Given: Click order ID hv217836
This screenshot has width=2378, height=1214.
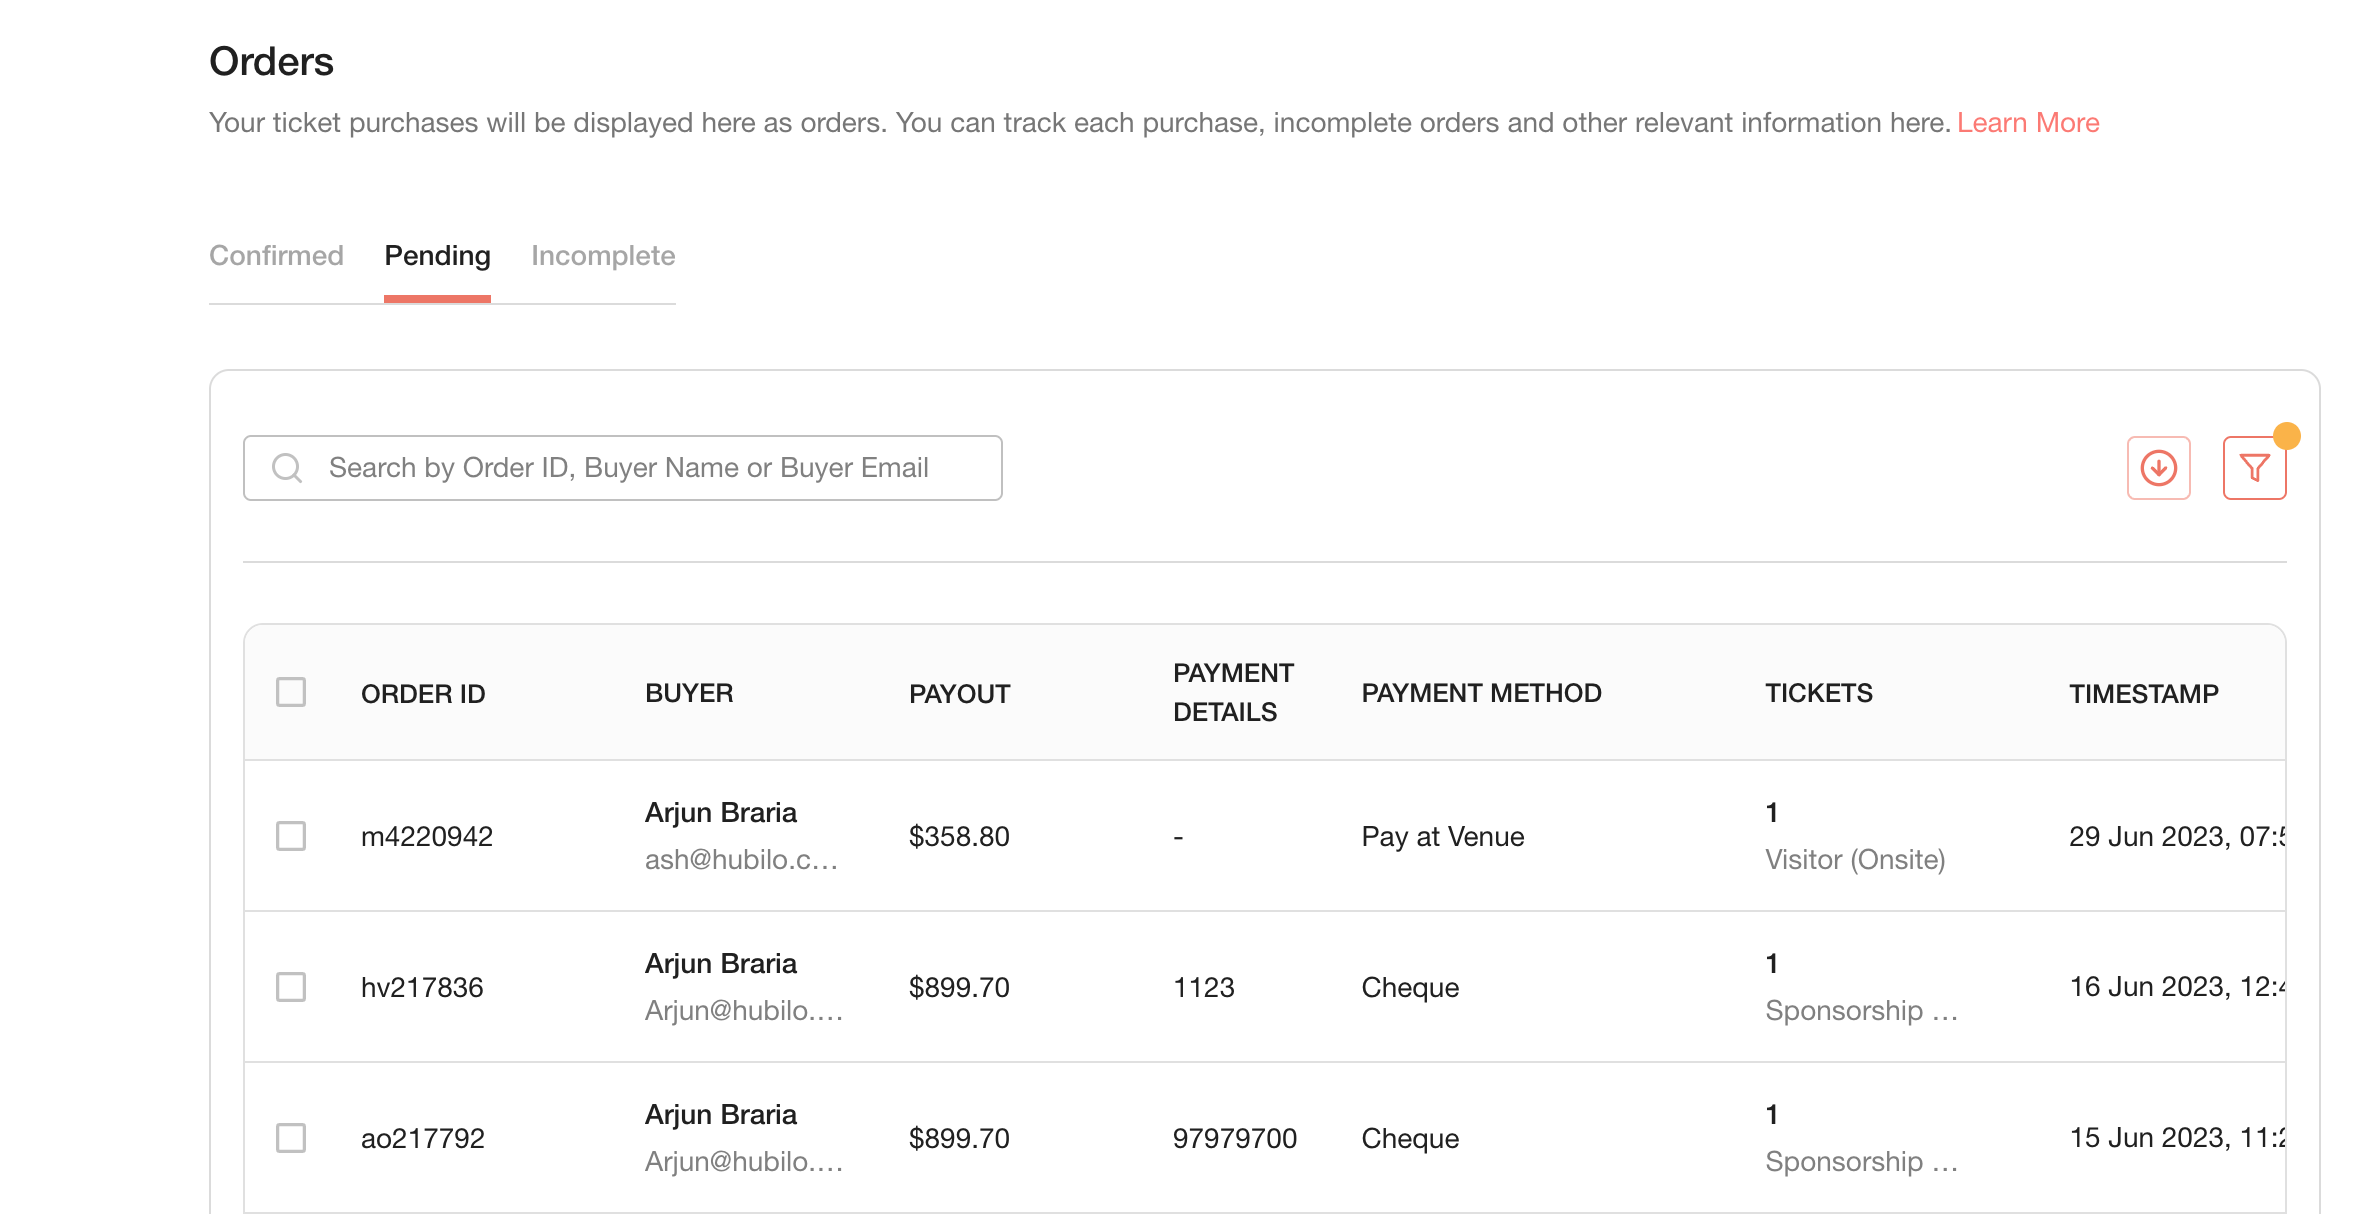Looking at the screenshot, I should click(422, 988).
